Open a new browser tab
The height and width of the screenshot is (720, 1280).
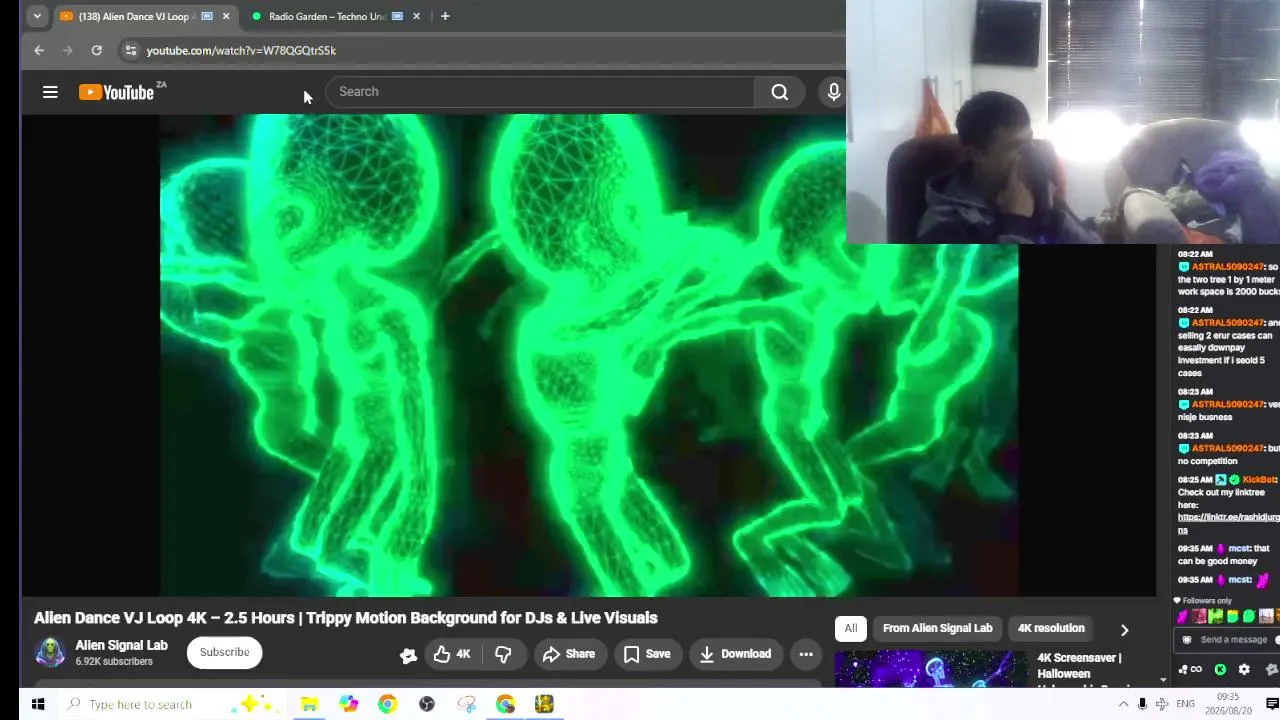coord(445,16)
